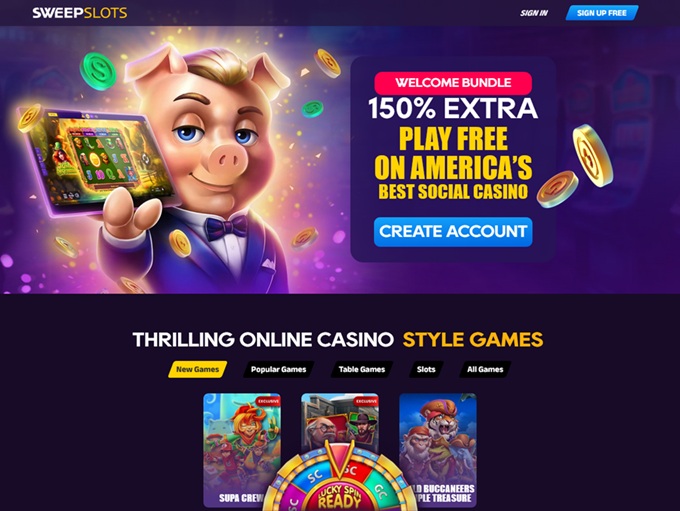Switch to the New Games tab

tap(197, 370)
